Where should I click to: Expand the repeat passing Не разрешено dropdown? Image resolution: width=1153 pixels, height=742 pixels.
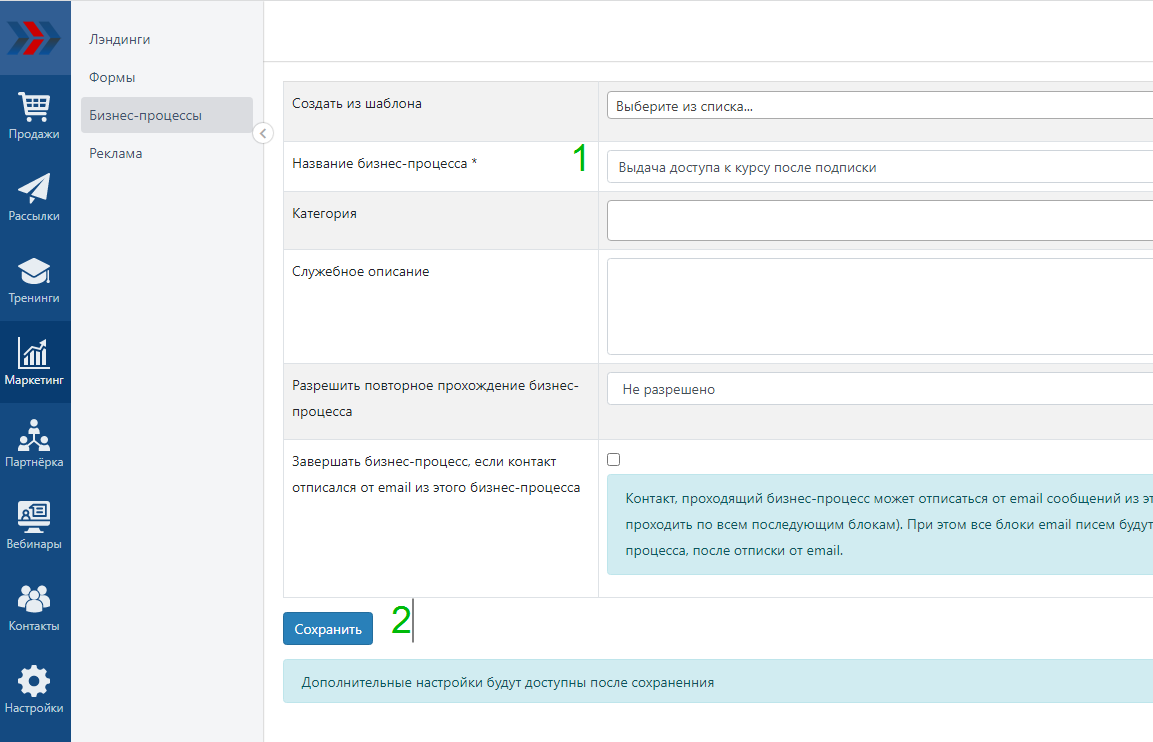coord(880,389)
